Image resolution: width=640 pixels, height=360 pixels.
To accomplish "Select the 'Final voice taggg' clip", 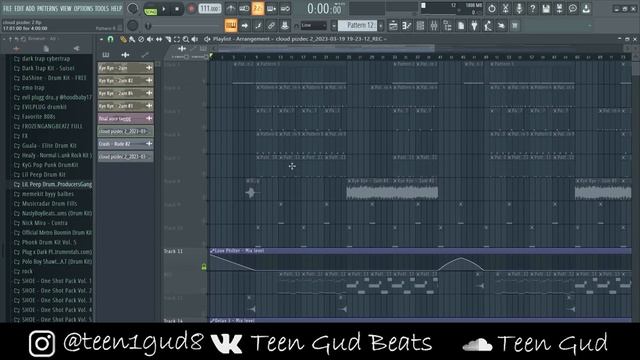I will pyautogui.click(x=125, y=118).
